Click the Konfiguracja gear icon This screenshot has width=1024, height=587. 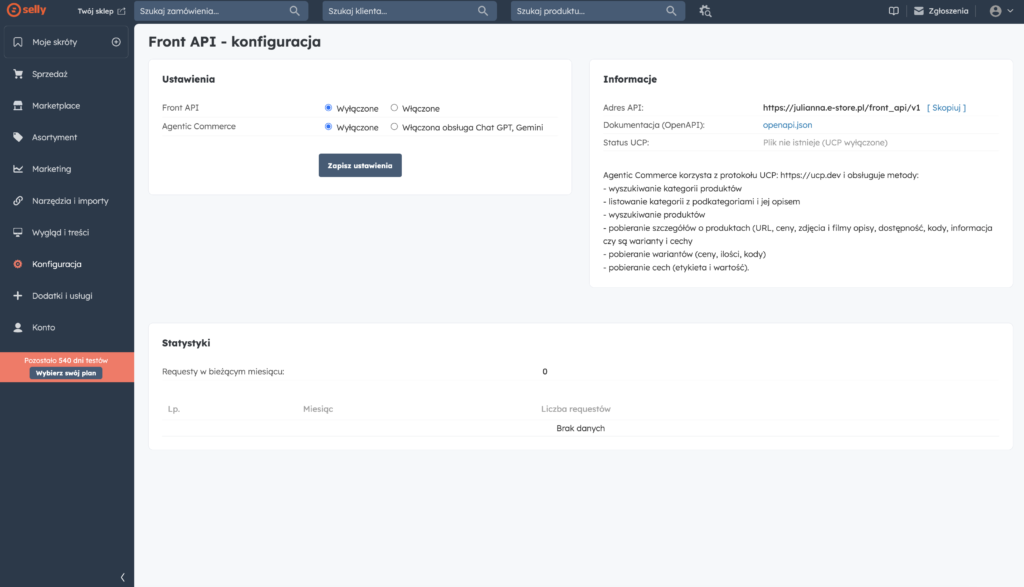coord(18,264)
